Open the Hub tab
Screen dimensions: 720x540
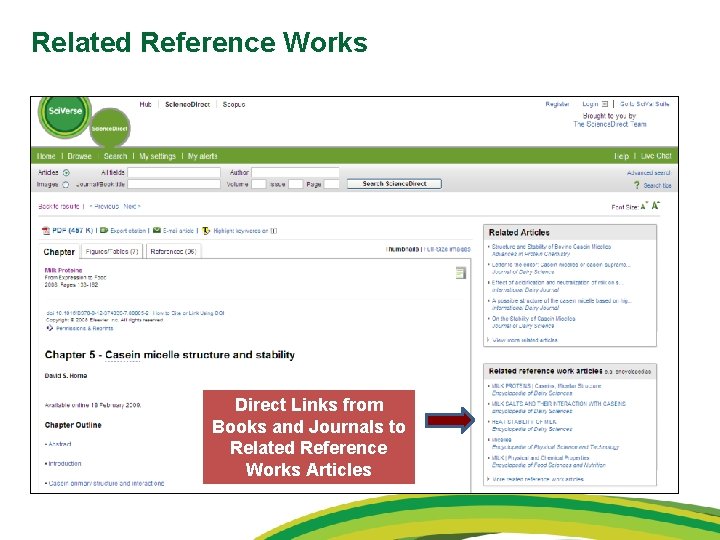(145, 104)
